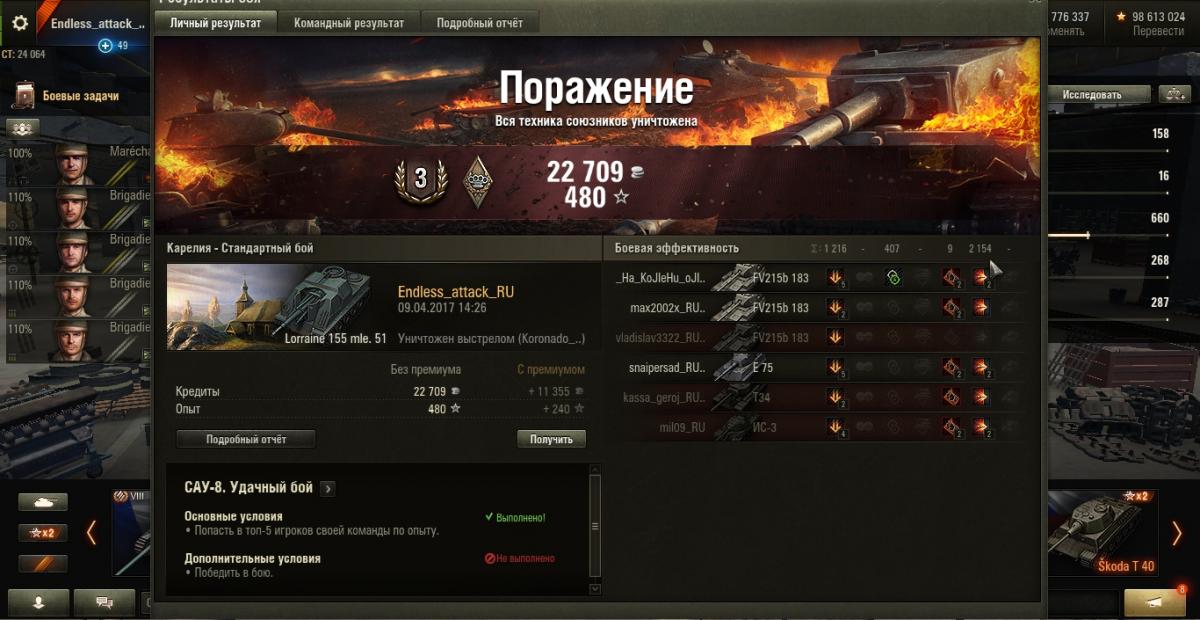The width and height of the screenshot is (1200, 620).
Task: Switch to Подробный отчёт tab
Action: tap(480, 22)
